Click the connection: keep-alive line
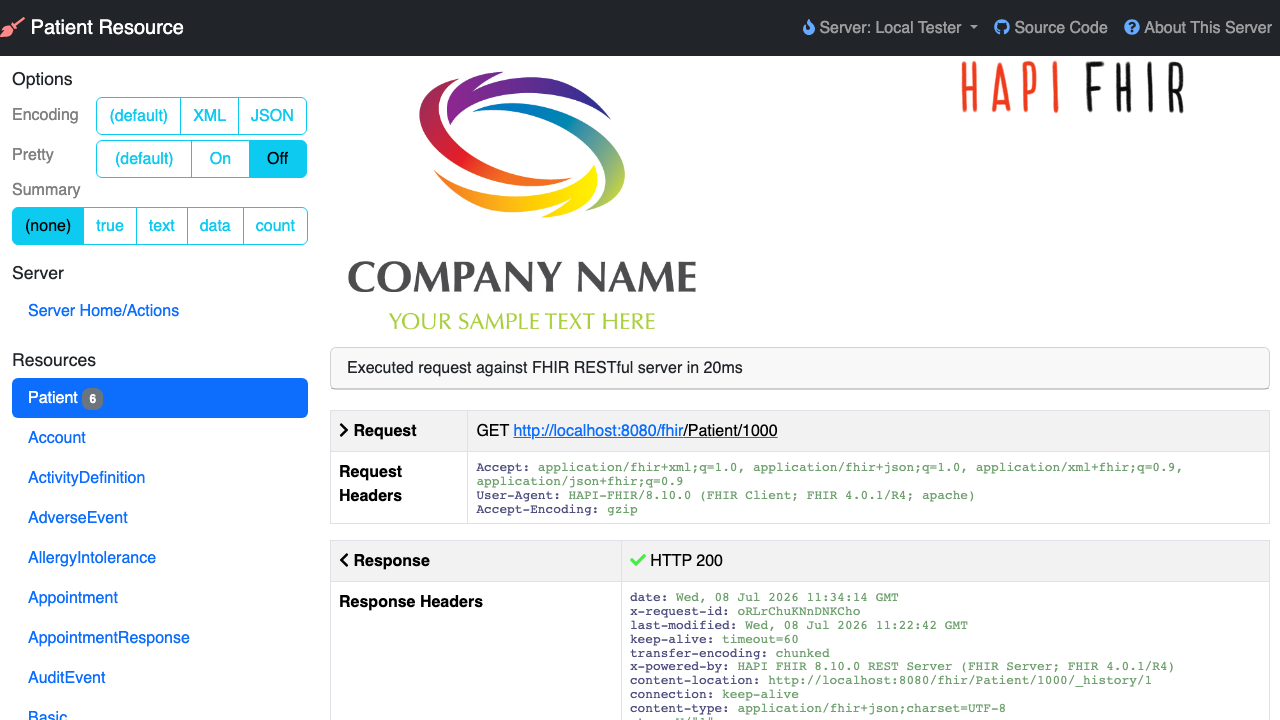The height and width of the screenshot is (720, 1280). click(x=714, y=694)
